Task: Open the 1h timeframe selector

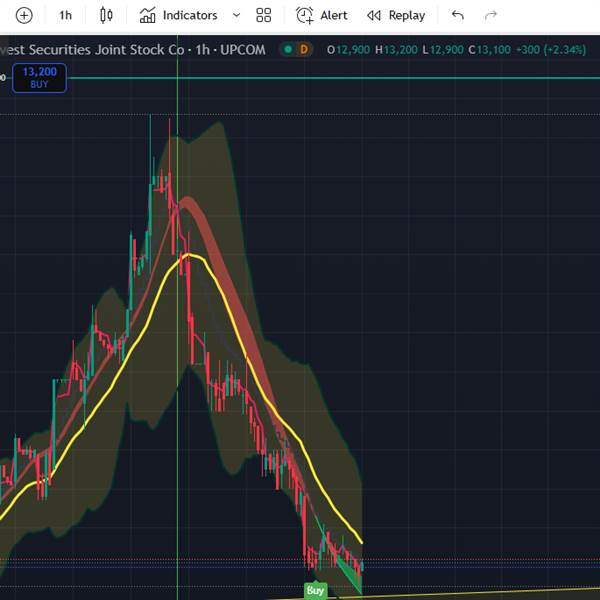Action: click(x=65, y=16)
